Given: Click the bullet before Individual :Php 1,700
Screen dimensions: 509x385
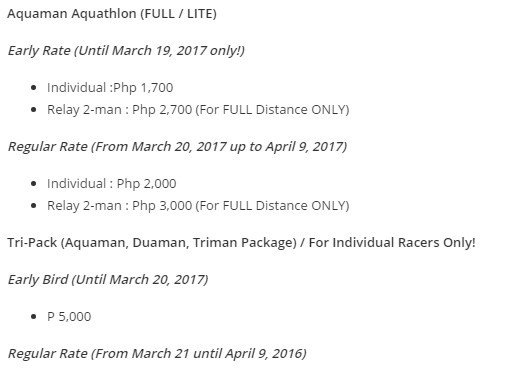Looking at the screenshot, I should tap(33, 88).
